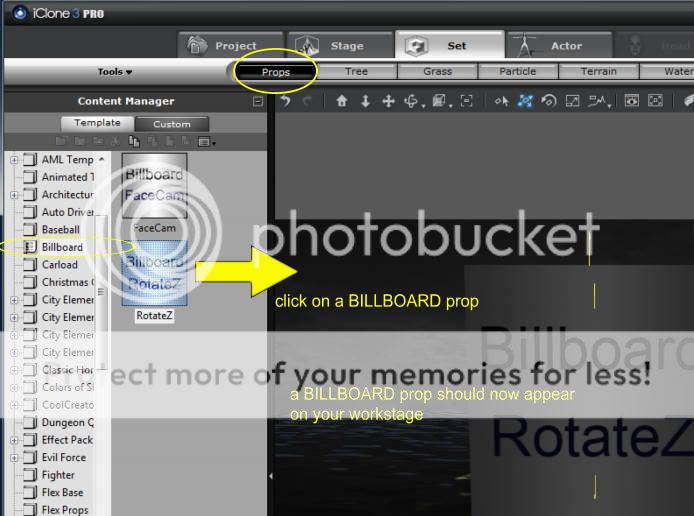
Task: Select the four-way move object tool
Action: click(389, 101)
